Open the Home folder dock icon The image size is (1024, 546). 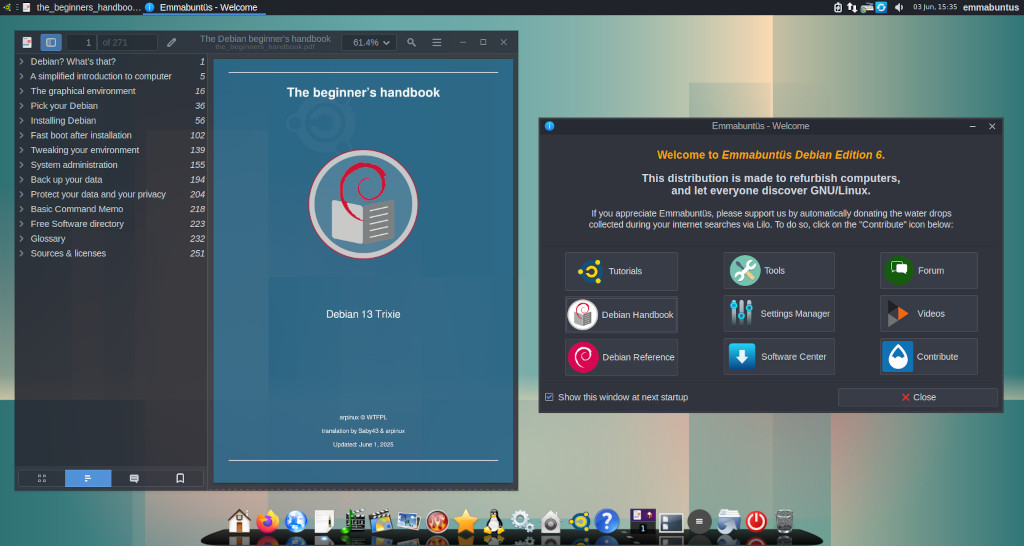[x=239, y=521]
